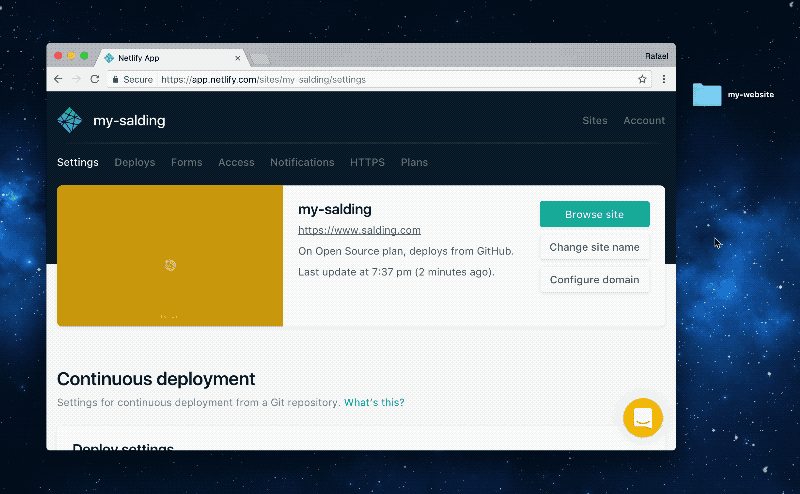Open the What's this? help link

tap(374, 402)
